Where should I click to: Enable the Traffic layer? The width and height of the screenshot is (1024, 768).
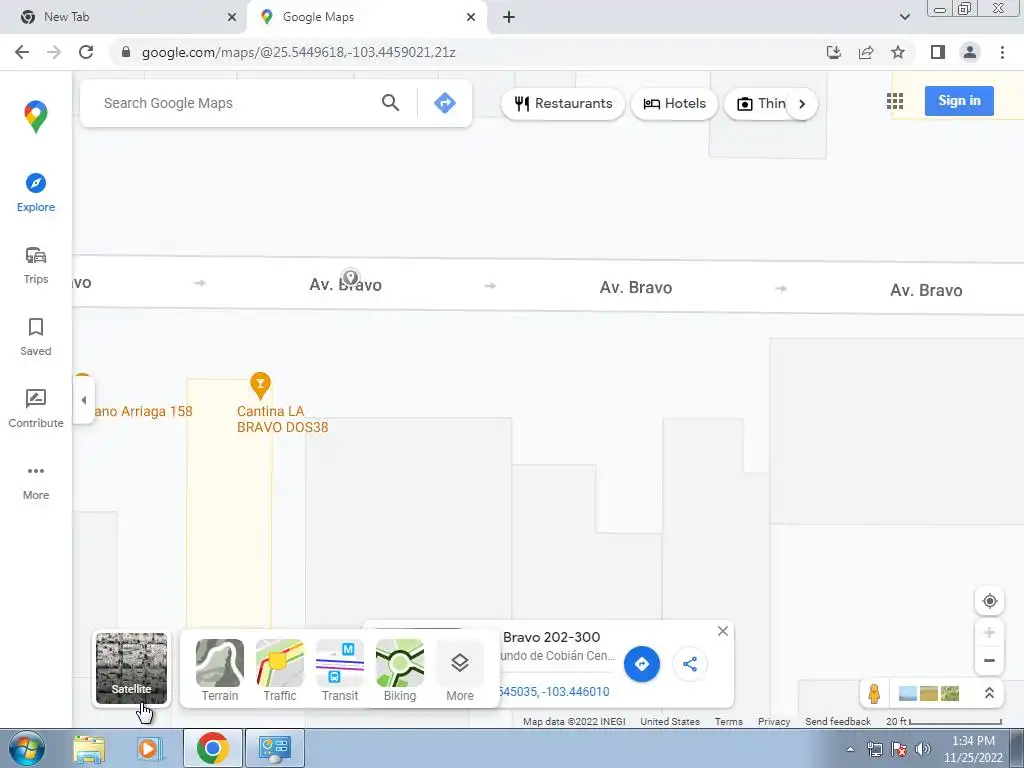(x=280, y=670)
